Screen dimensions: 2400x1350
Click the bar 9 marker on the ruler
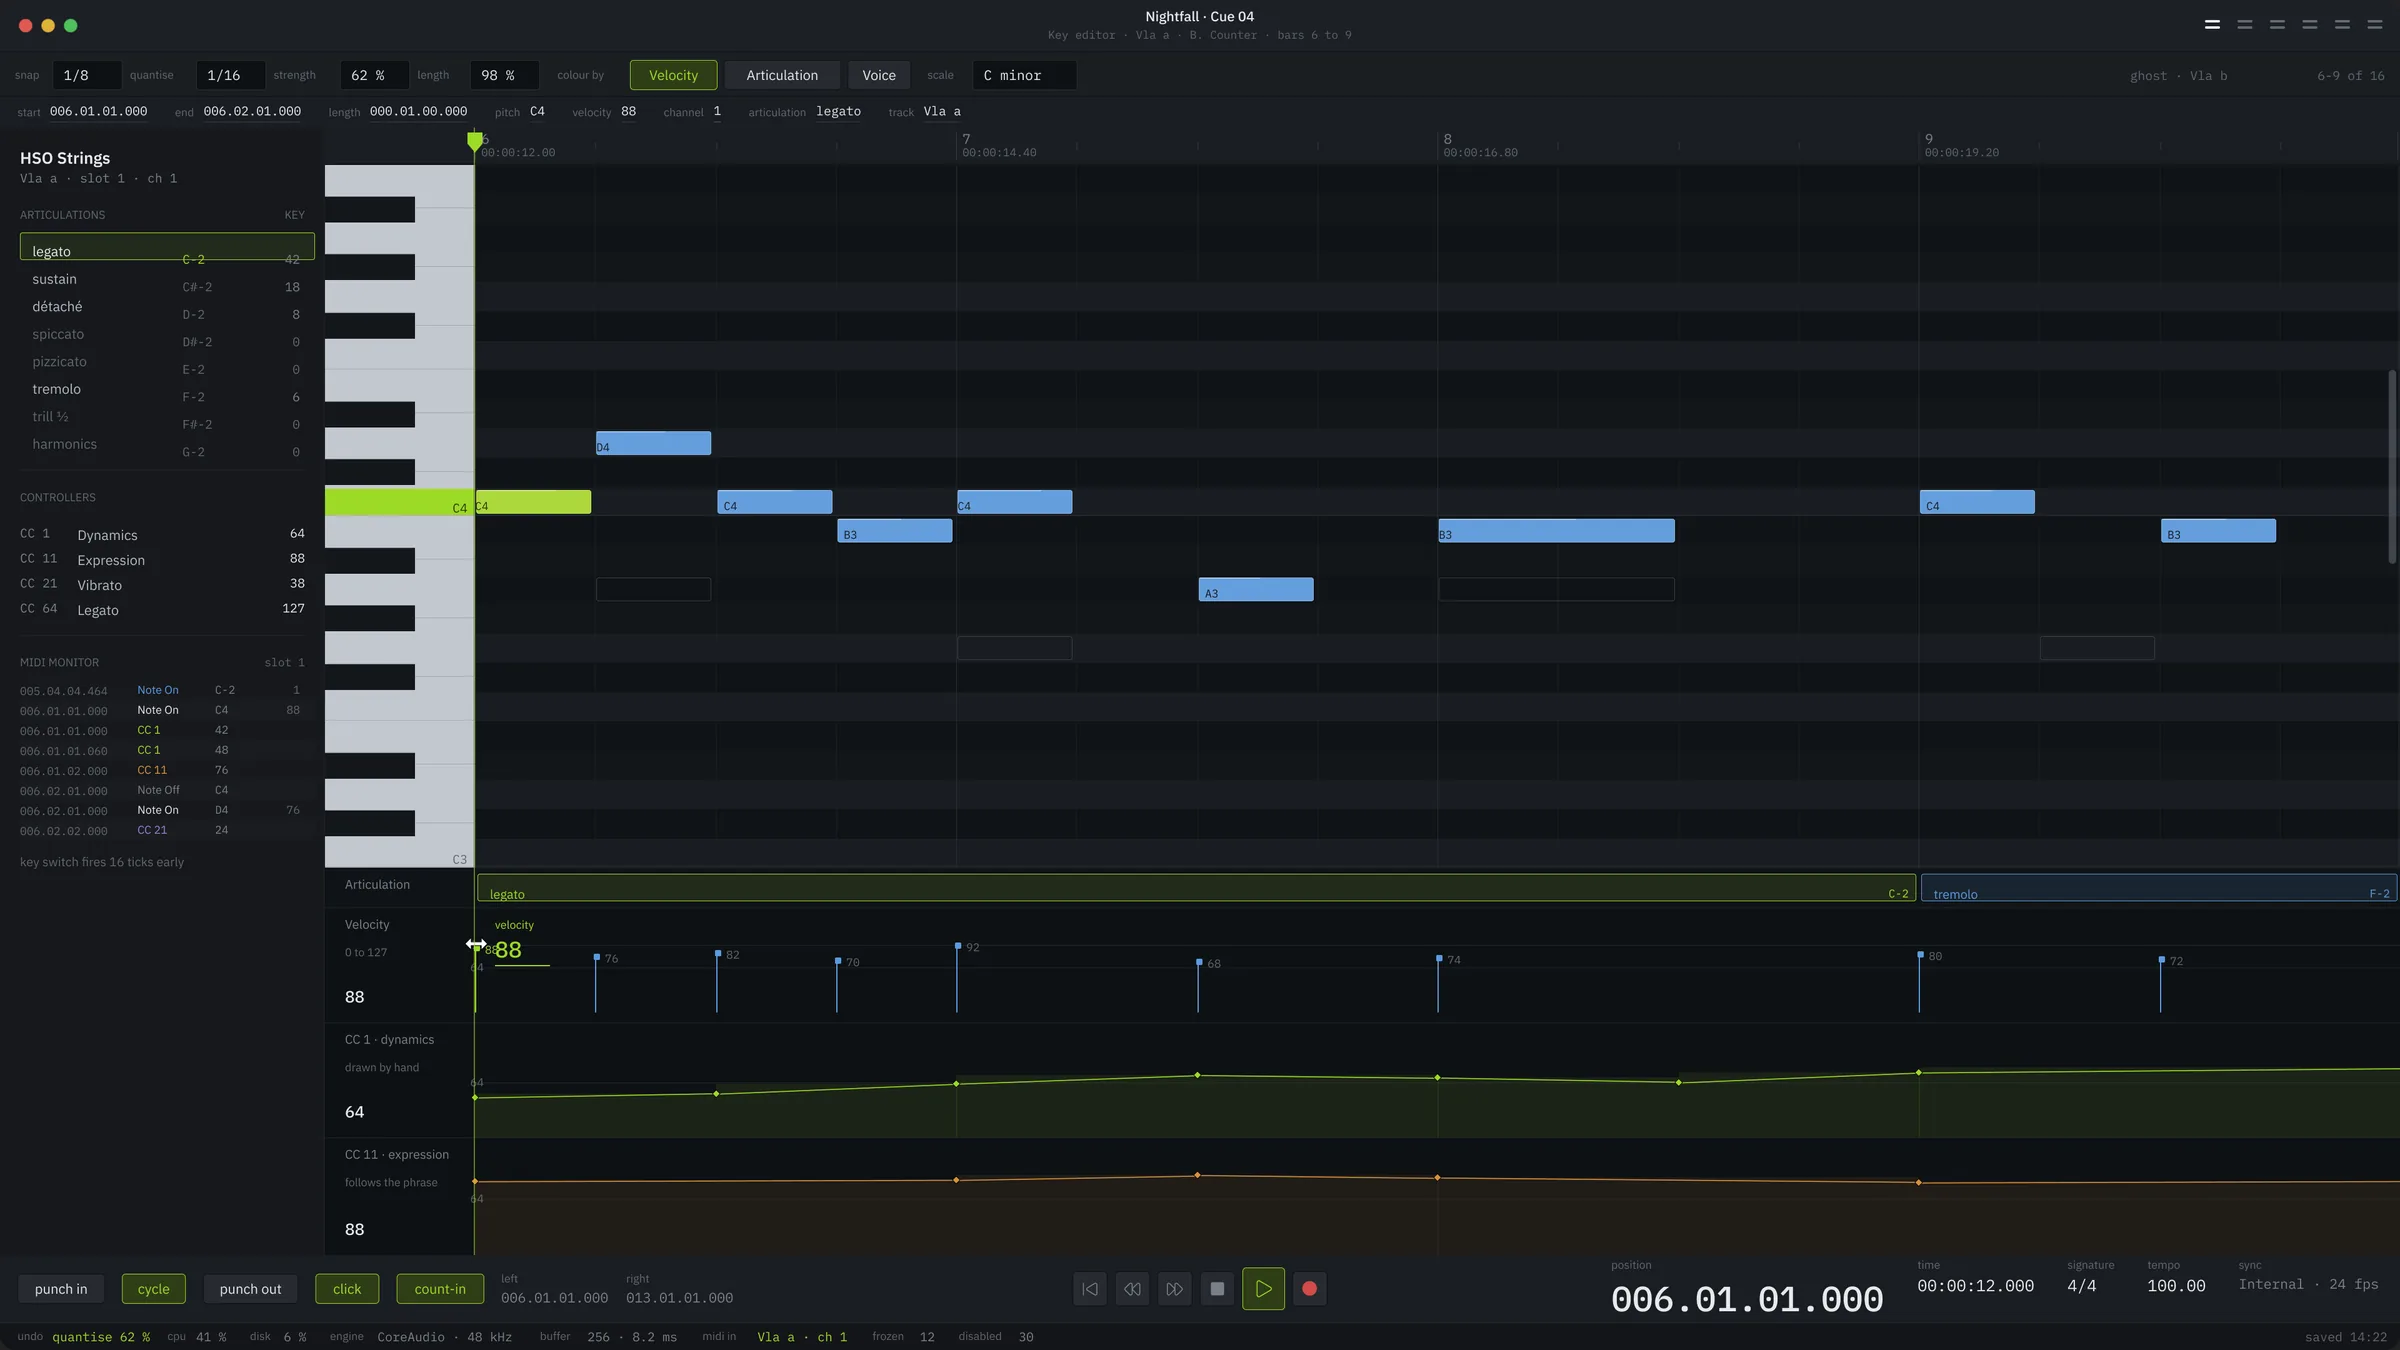tap(1929, 140)
